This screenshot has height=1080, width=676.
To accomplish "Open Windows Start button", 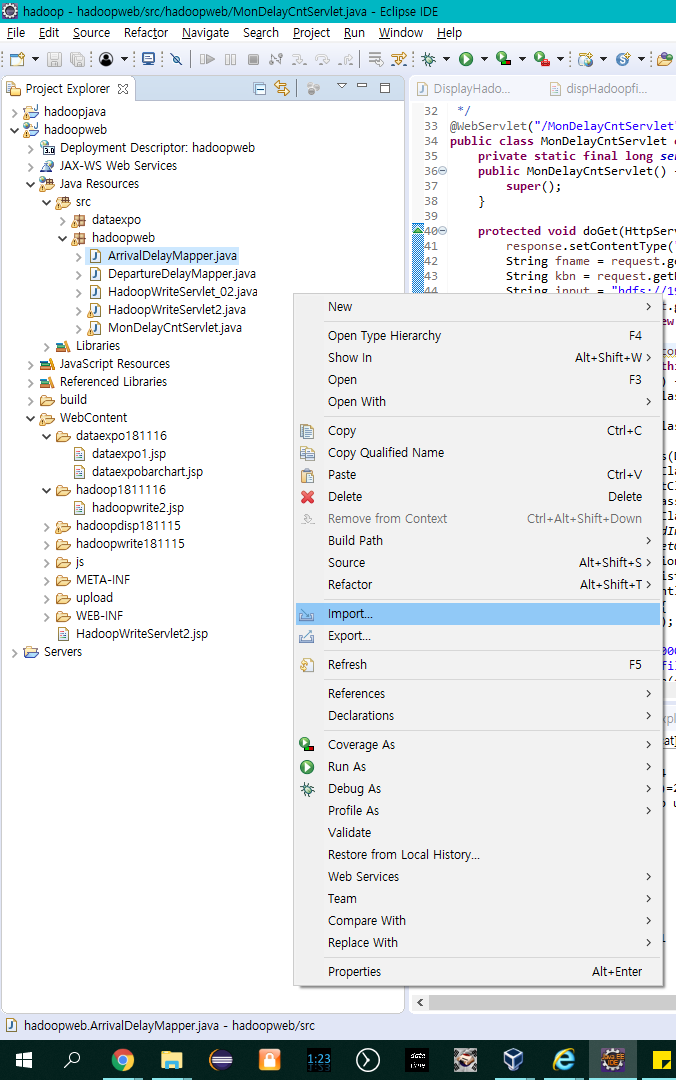I will coord(24,1059).
